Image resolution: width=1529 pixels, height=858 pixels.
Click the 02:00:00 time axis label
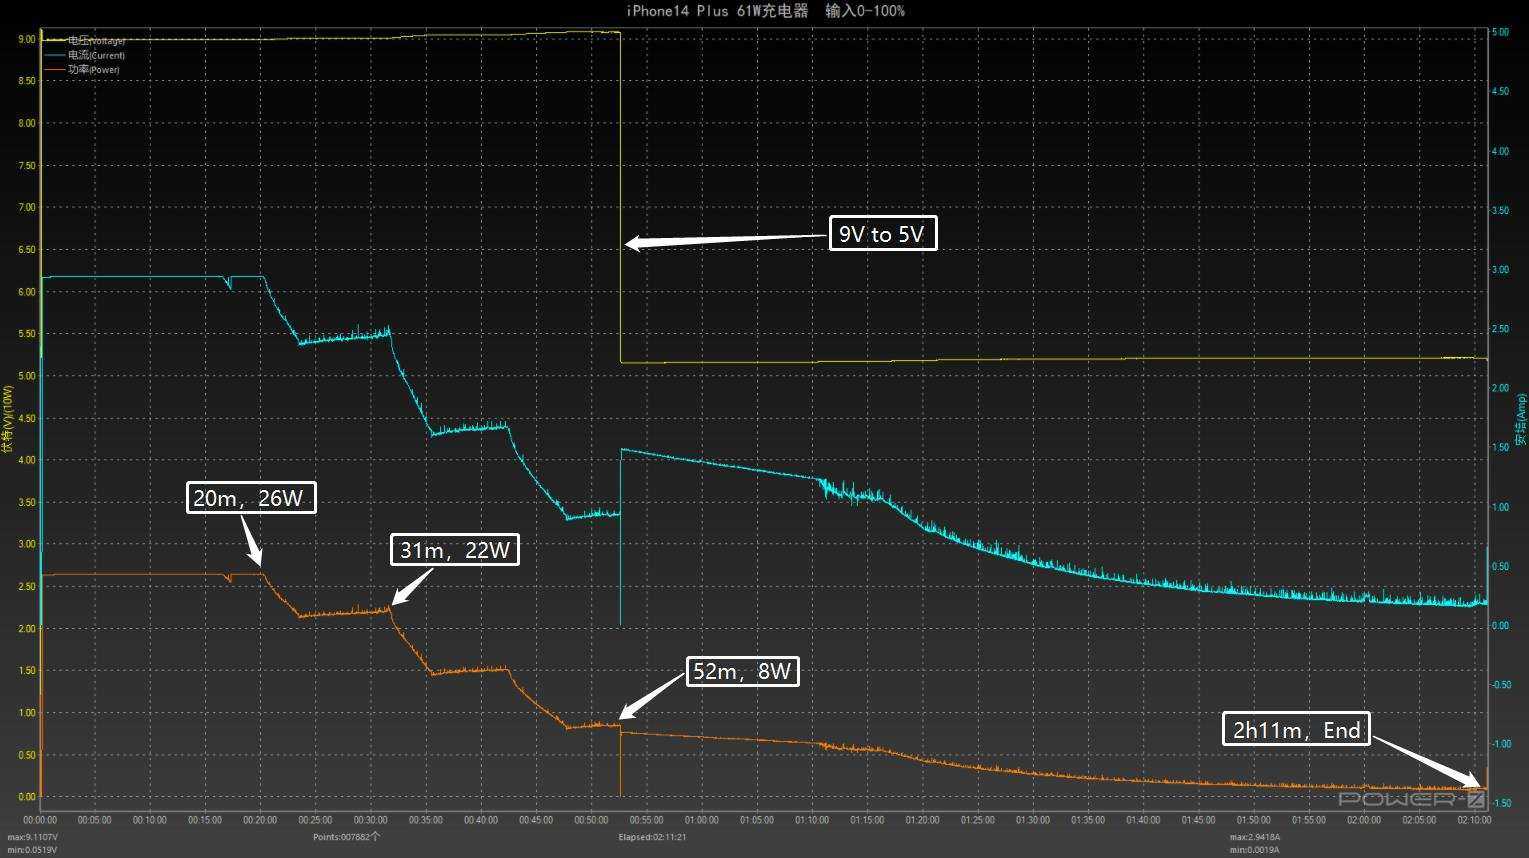1364,820
